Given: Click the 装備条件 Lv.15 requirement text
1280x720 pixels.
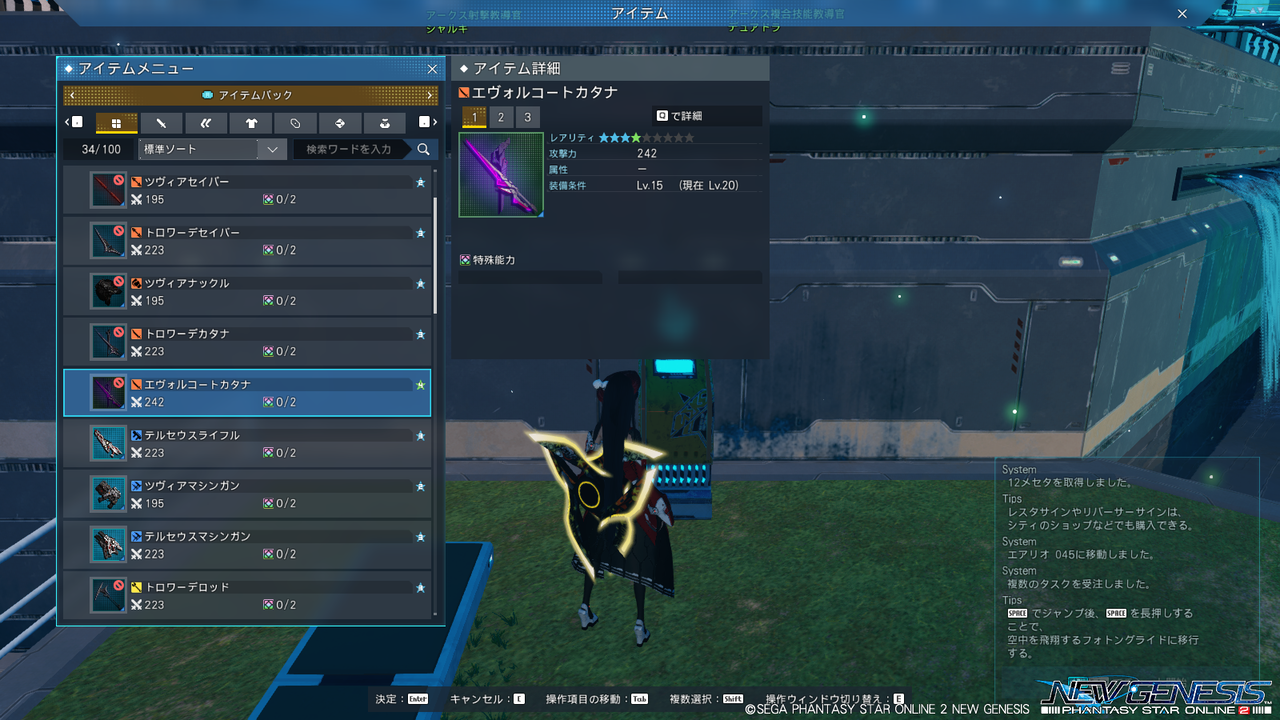Looking at the screenshot, I should point(650,186).
